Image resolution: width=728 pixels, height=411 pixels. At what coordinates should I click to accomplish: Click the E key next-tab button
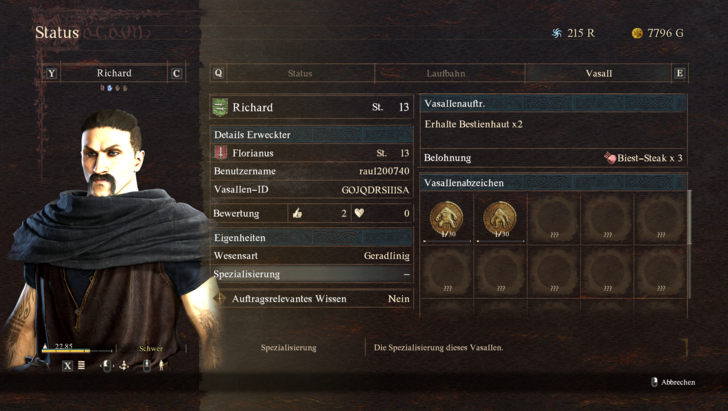680,73
